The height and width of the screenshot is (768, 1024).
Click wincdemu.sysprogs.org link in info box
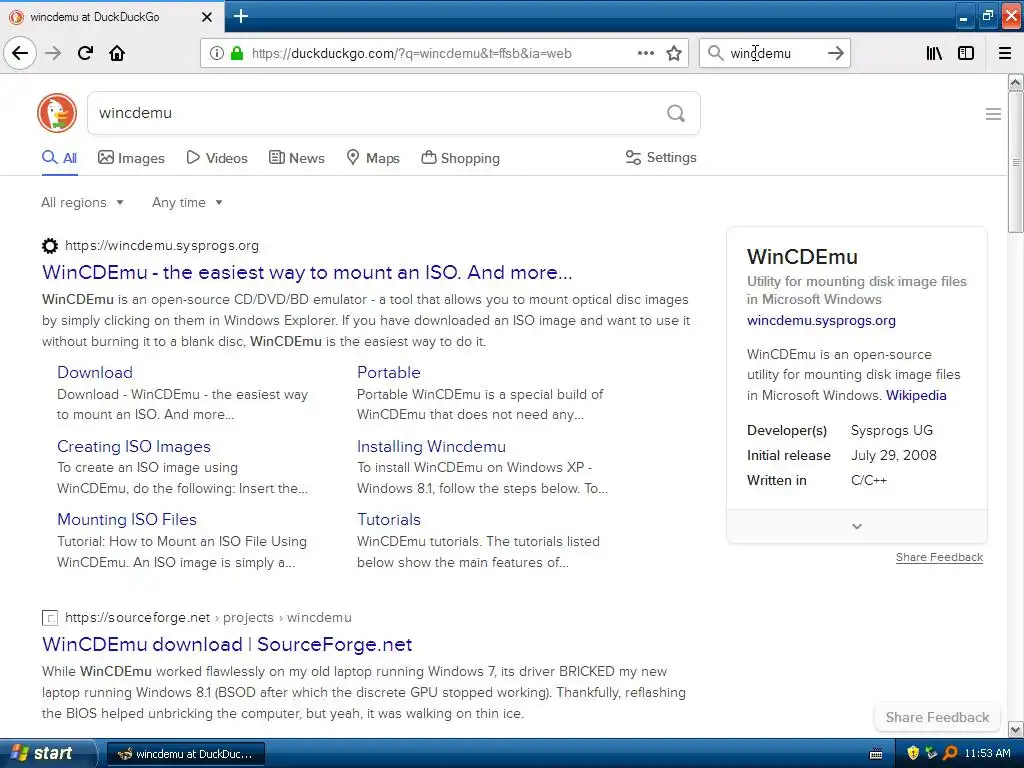[821, 321]
